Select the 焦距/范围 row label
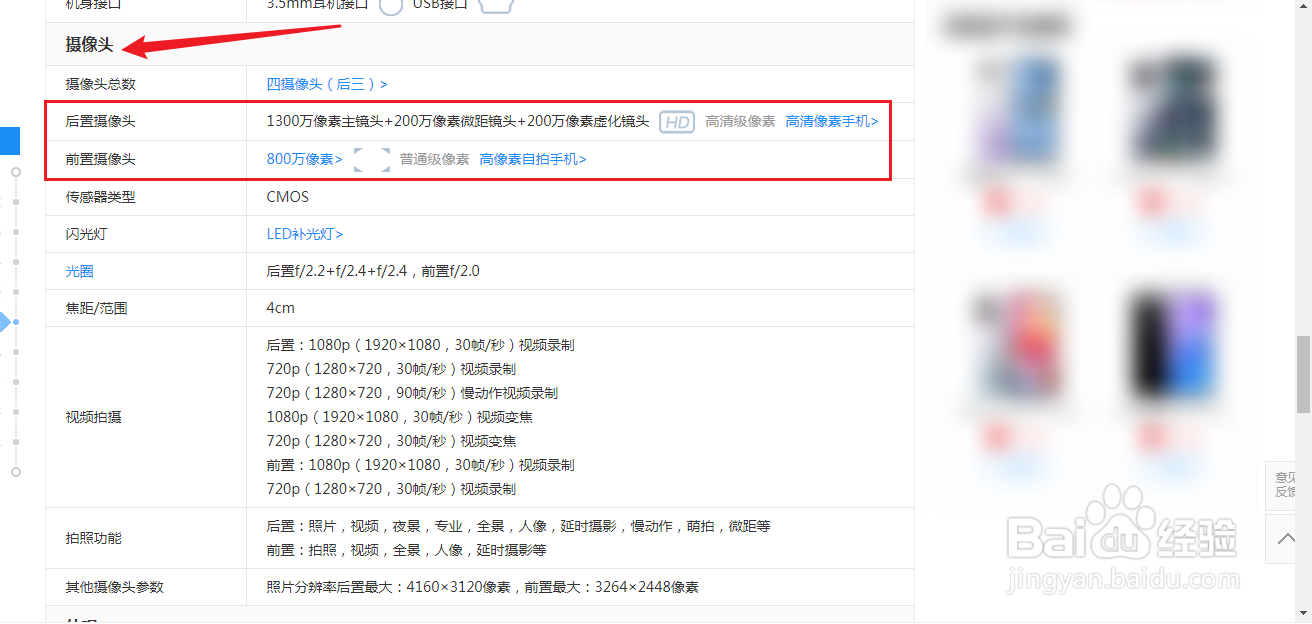1312x624 pixels. pyautogui.click(x=96, y=308)
